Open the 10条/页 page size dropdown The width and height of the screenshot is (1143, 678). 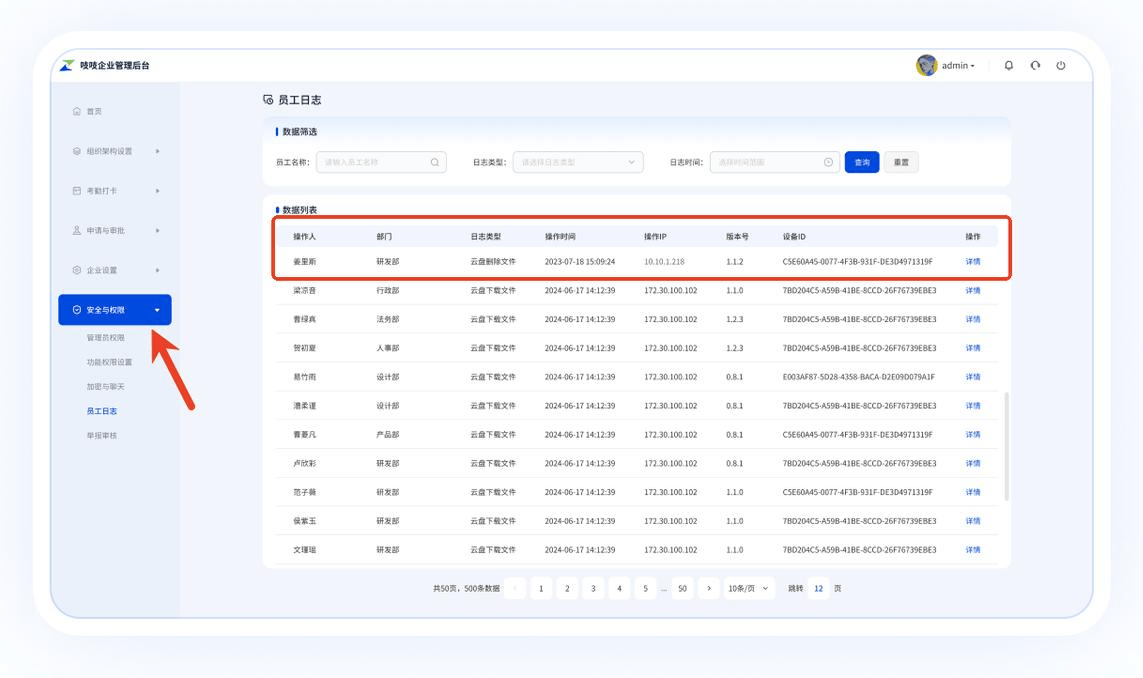point(749,588)
